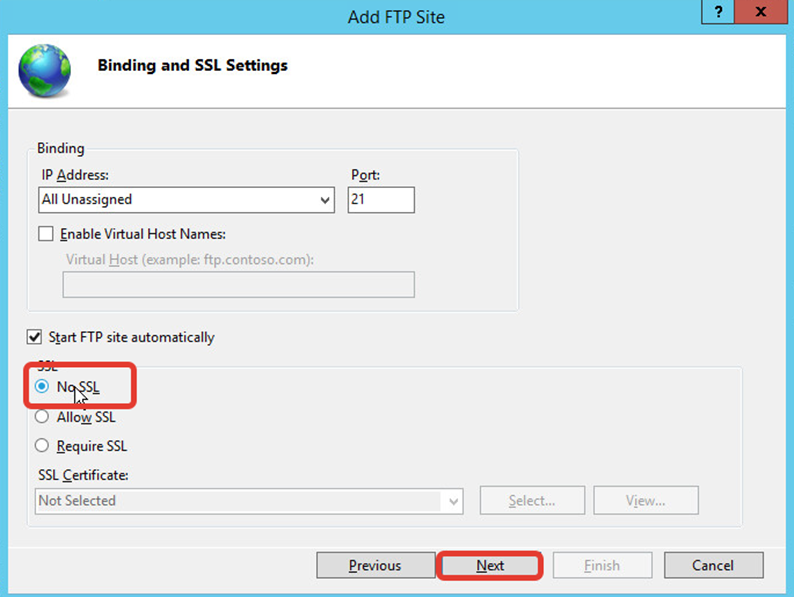Go to the Next wizard page

490,565
